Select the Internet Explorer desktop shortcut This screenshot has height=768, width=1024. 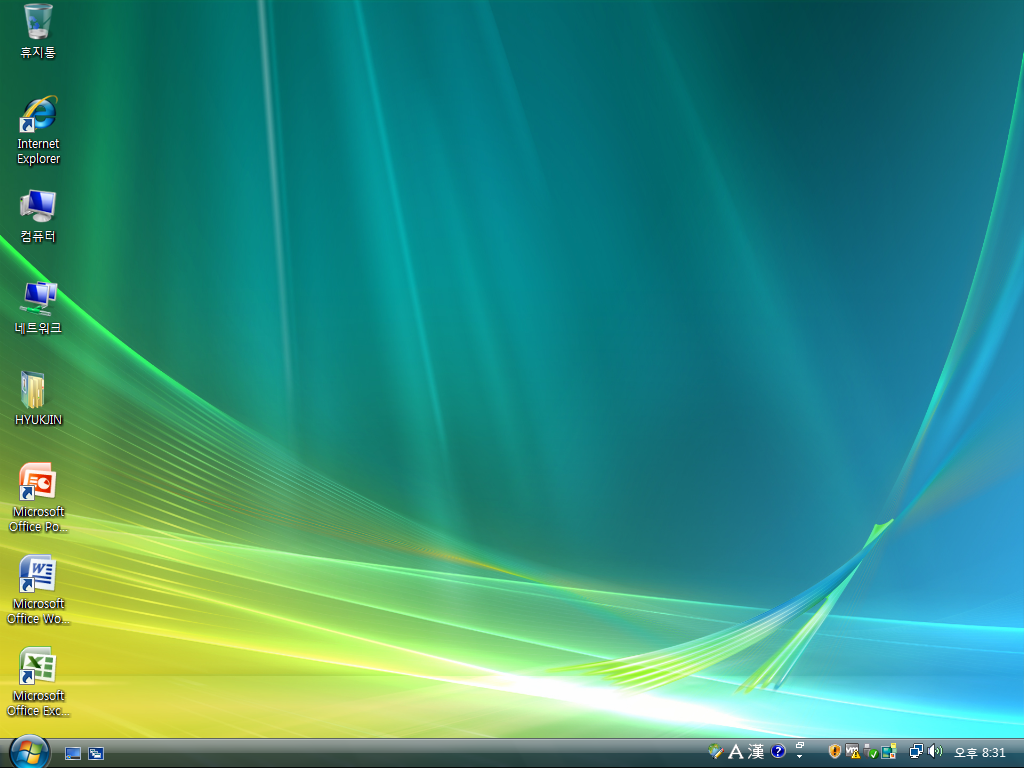click(38, 130)
